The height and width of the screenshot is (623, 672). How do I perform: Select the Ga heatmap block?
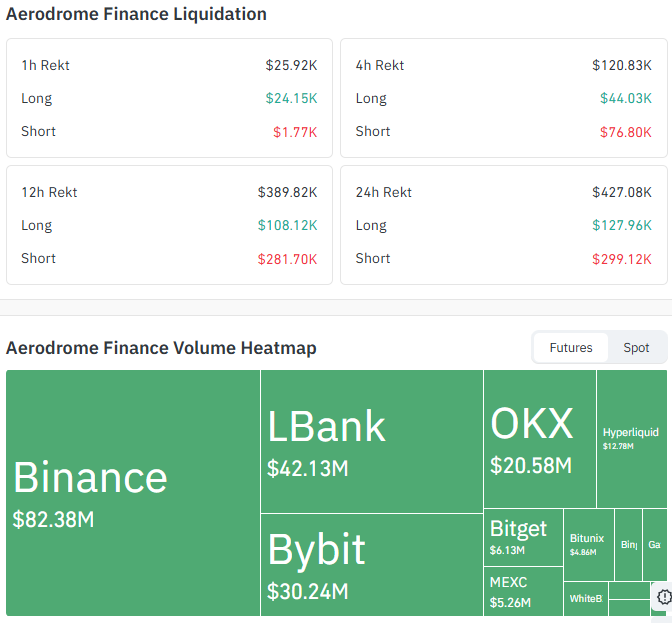[655, 545]
